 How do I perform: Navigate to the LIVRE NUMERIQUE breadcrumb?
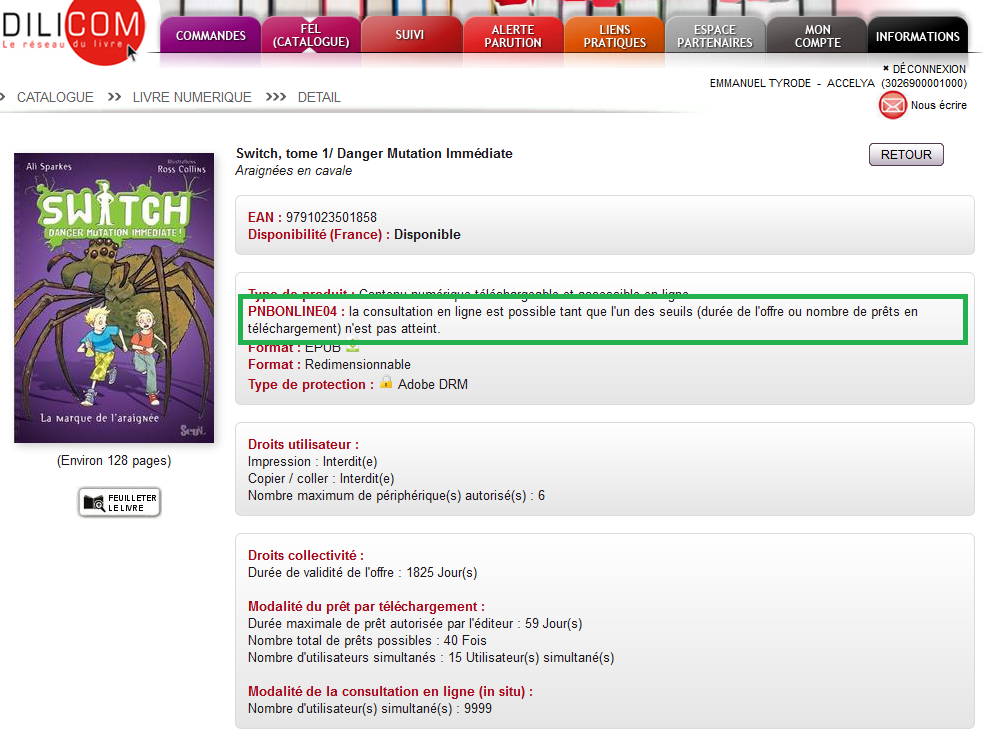click(192, 97)
